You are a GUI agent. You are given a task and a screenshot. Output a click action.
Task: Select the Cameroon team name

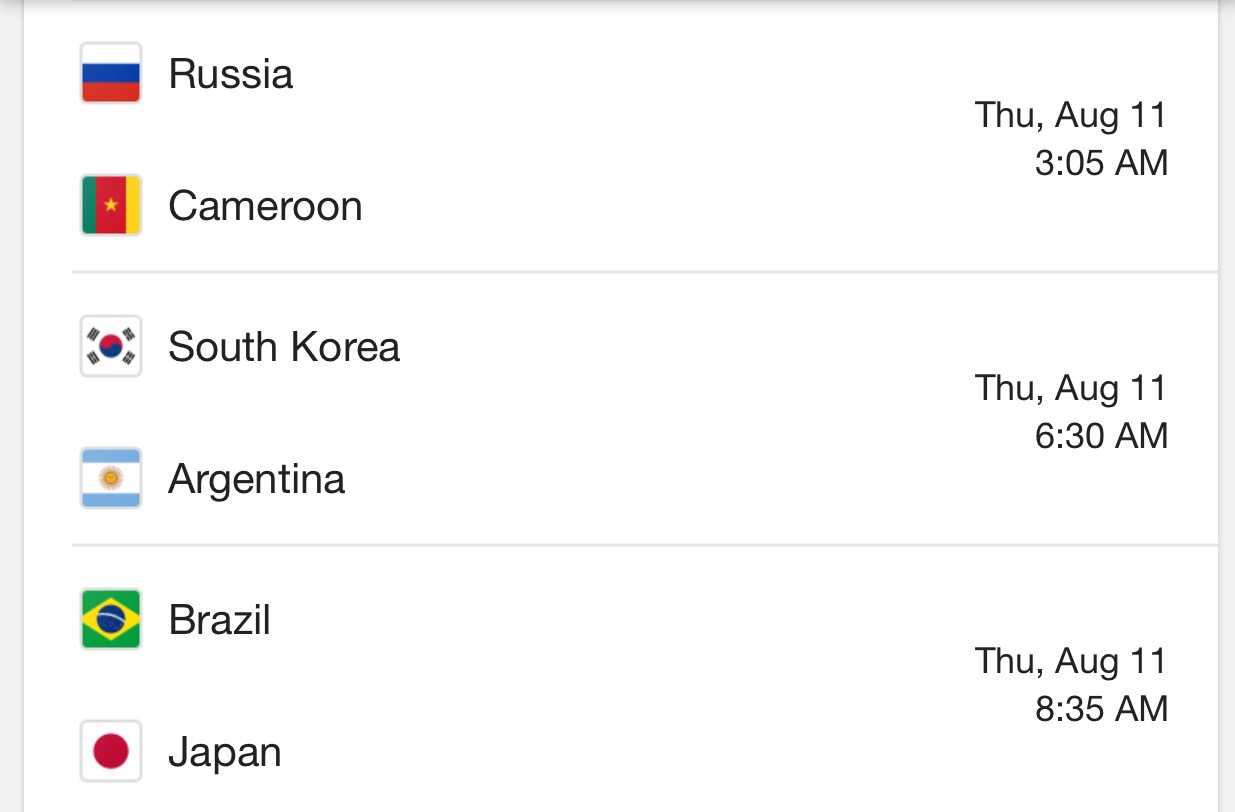coord(265,206)
